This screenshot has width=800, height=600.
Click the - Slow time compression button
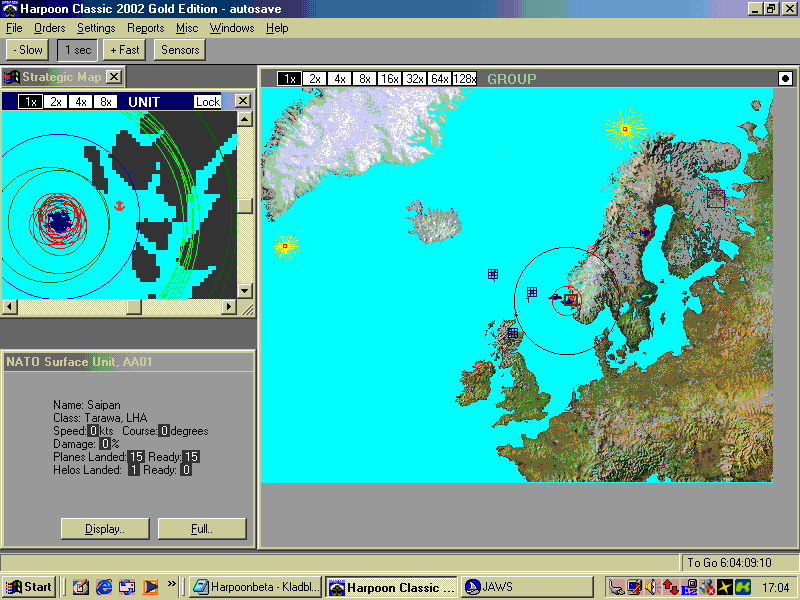pos(28,50)
